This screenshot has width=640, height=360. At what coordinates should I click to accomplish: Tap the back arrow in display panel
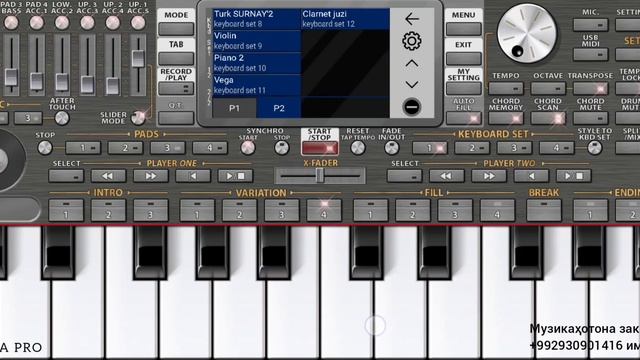412,19
